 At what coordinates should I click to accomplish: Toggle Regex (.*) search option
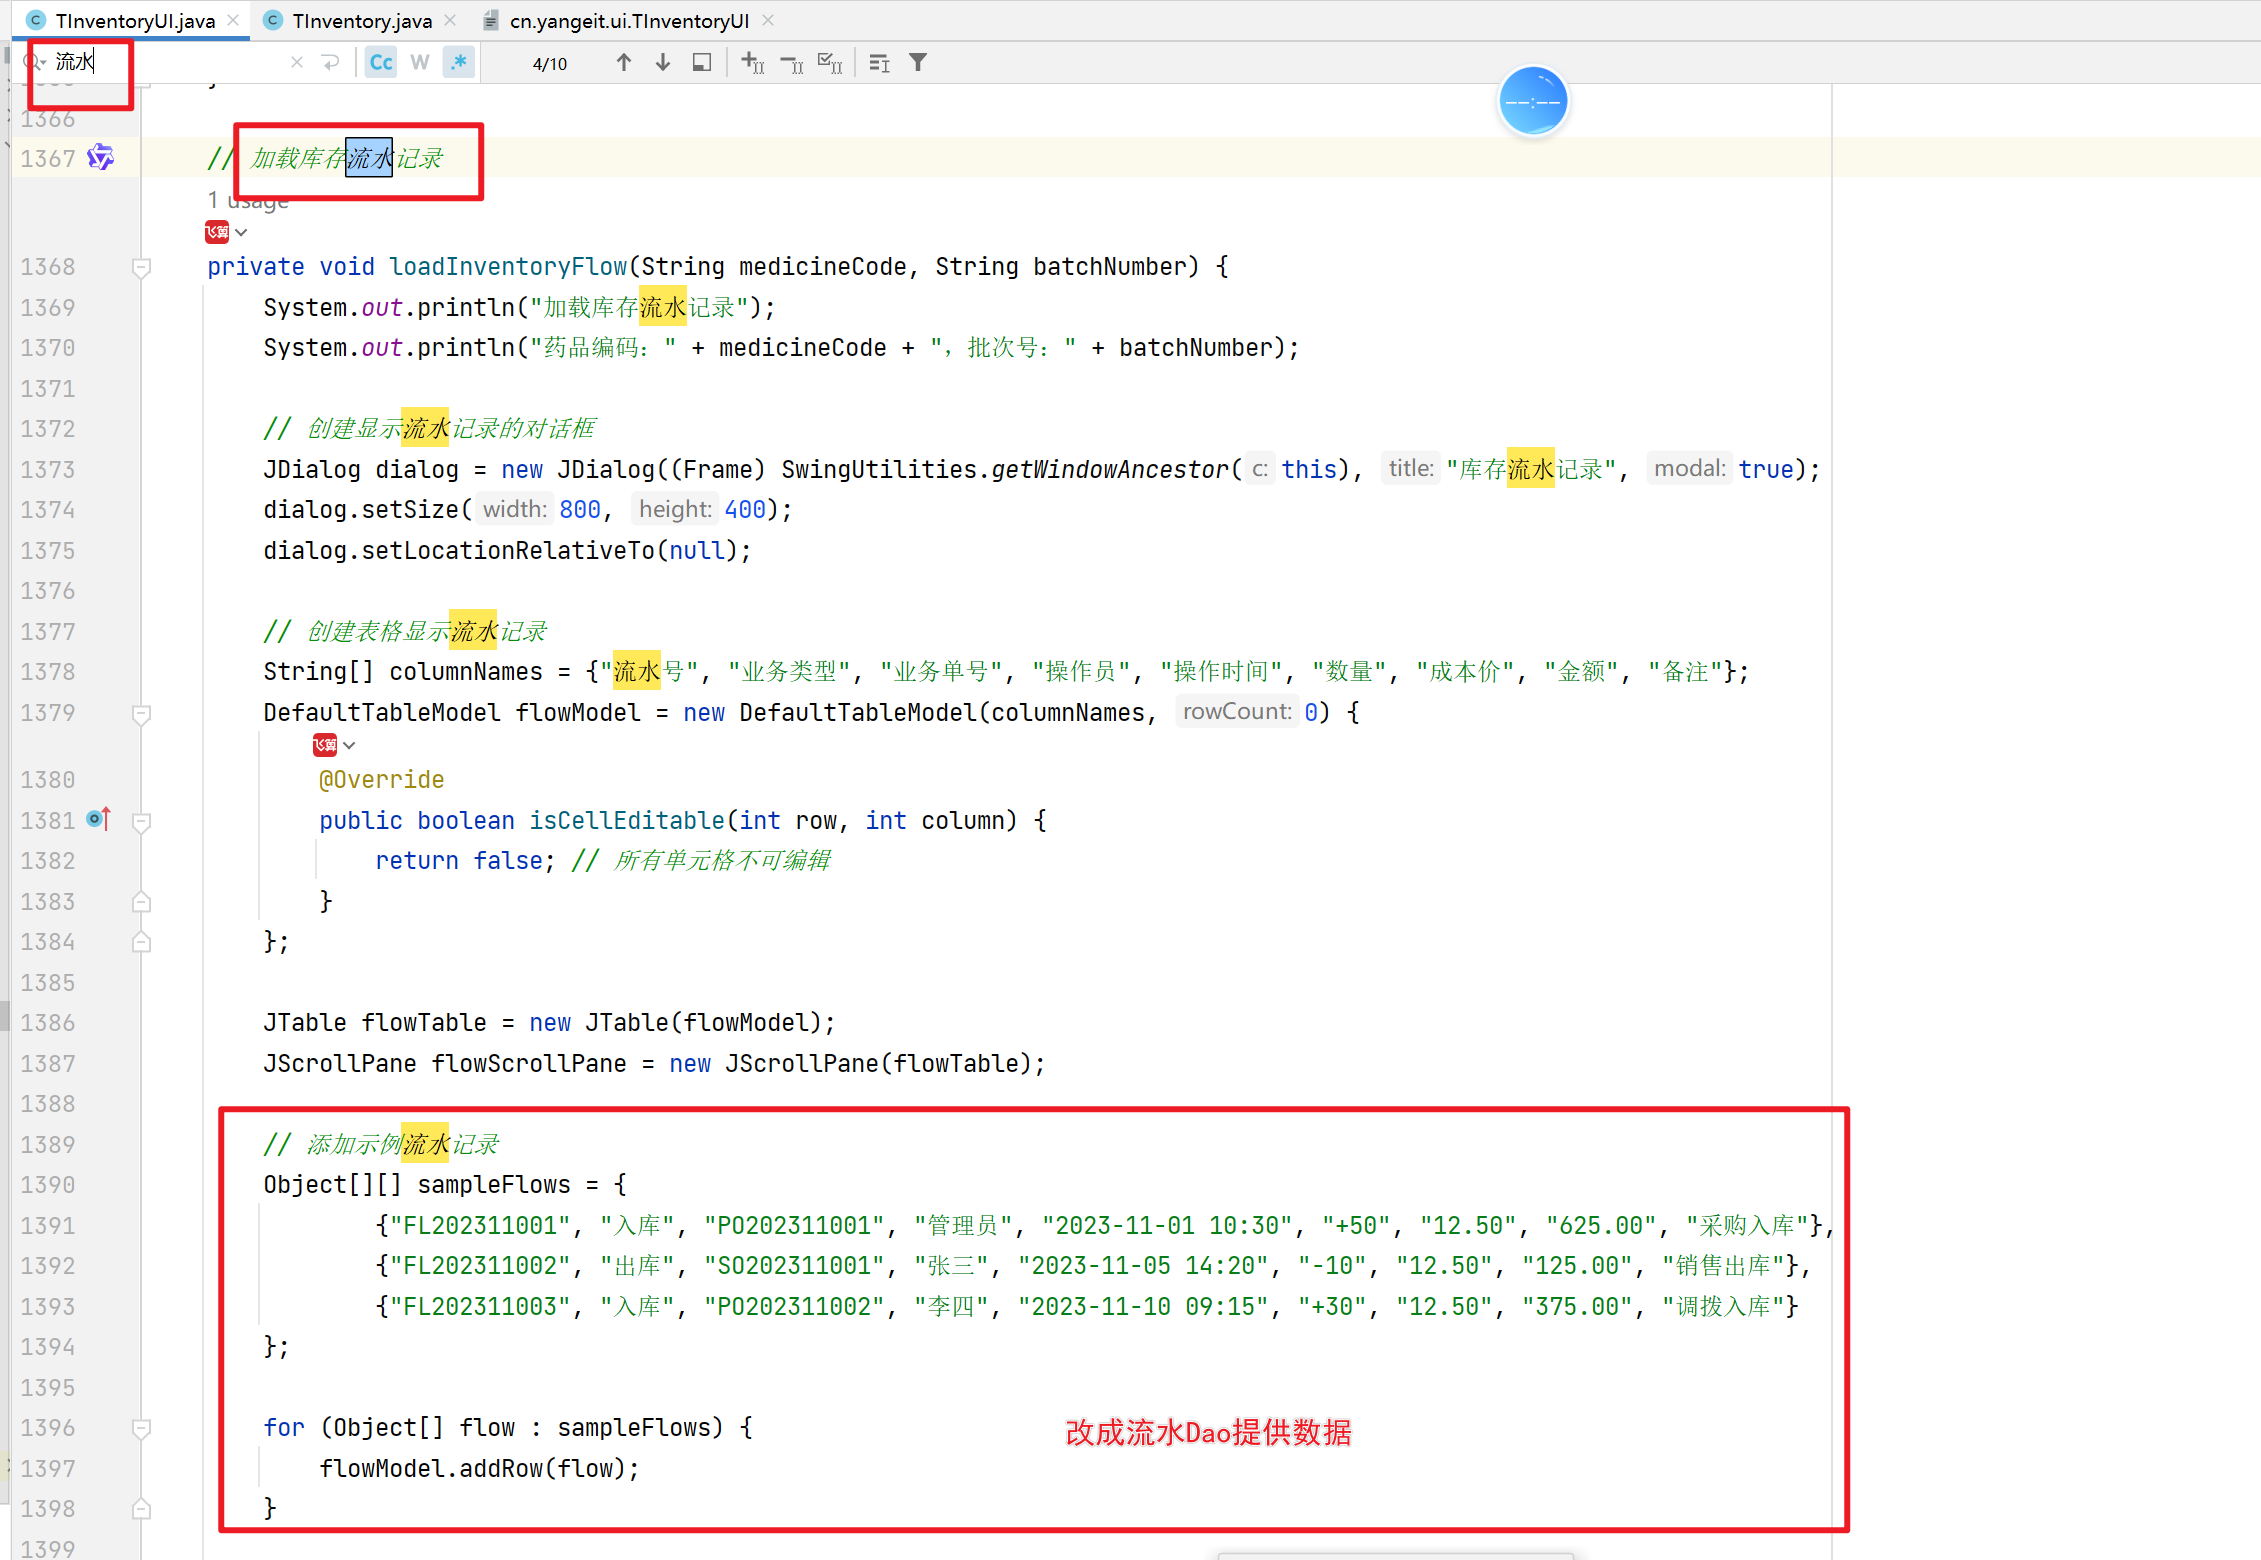pos(459,63)
